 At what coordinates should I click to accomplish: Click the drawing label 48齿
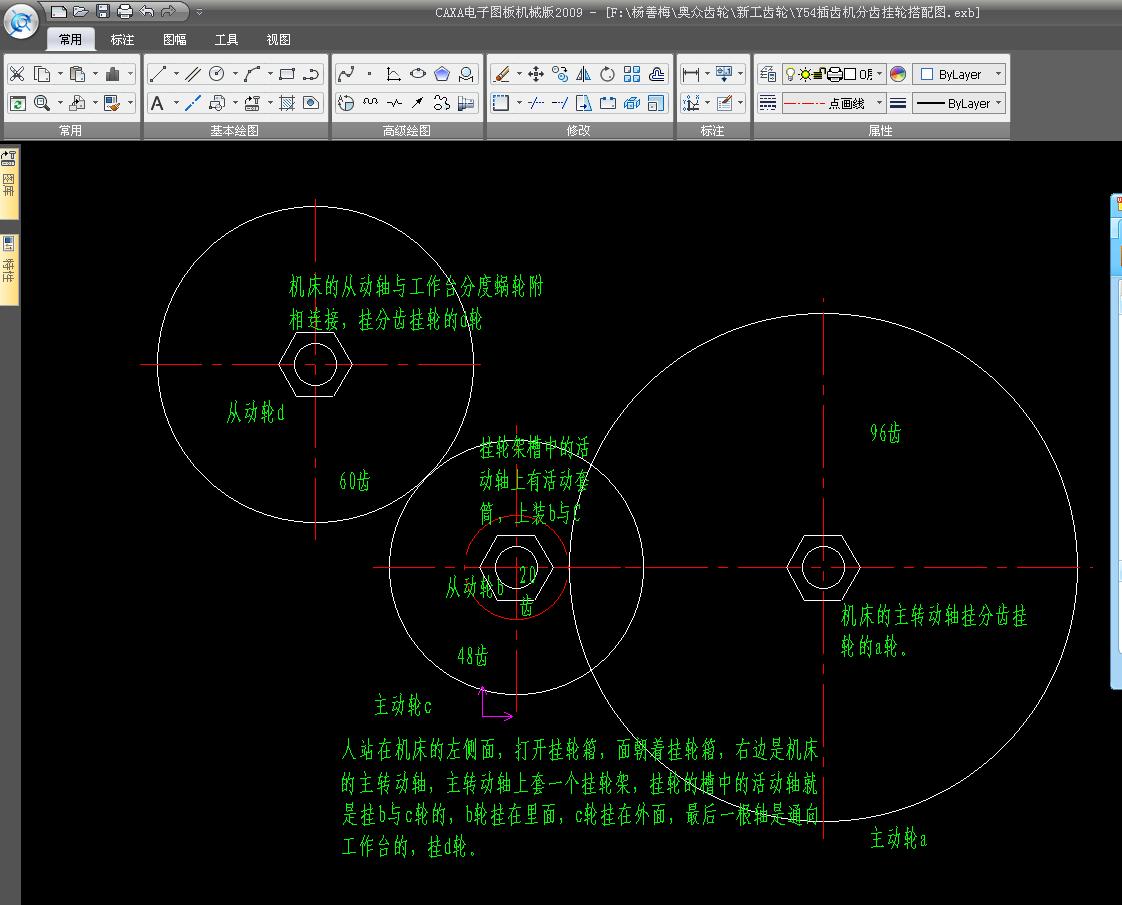(473, 655)
